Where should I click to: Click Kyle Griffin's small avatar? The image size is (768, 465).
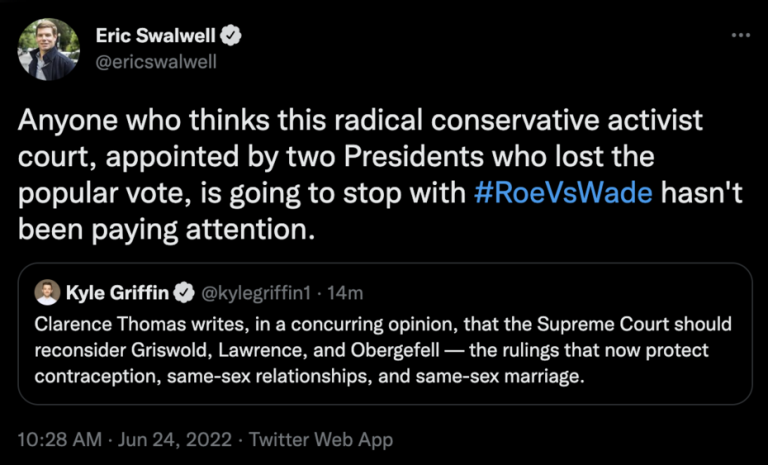[46, 293]
